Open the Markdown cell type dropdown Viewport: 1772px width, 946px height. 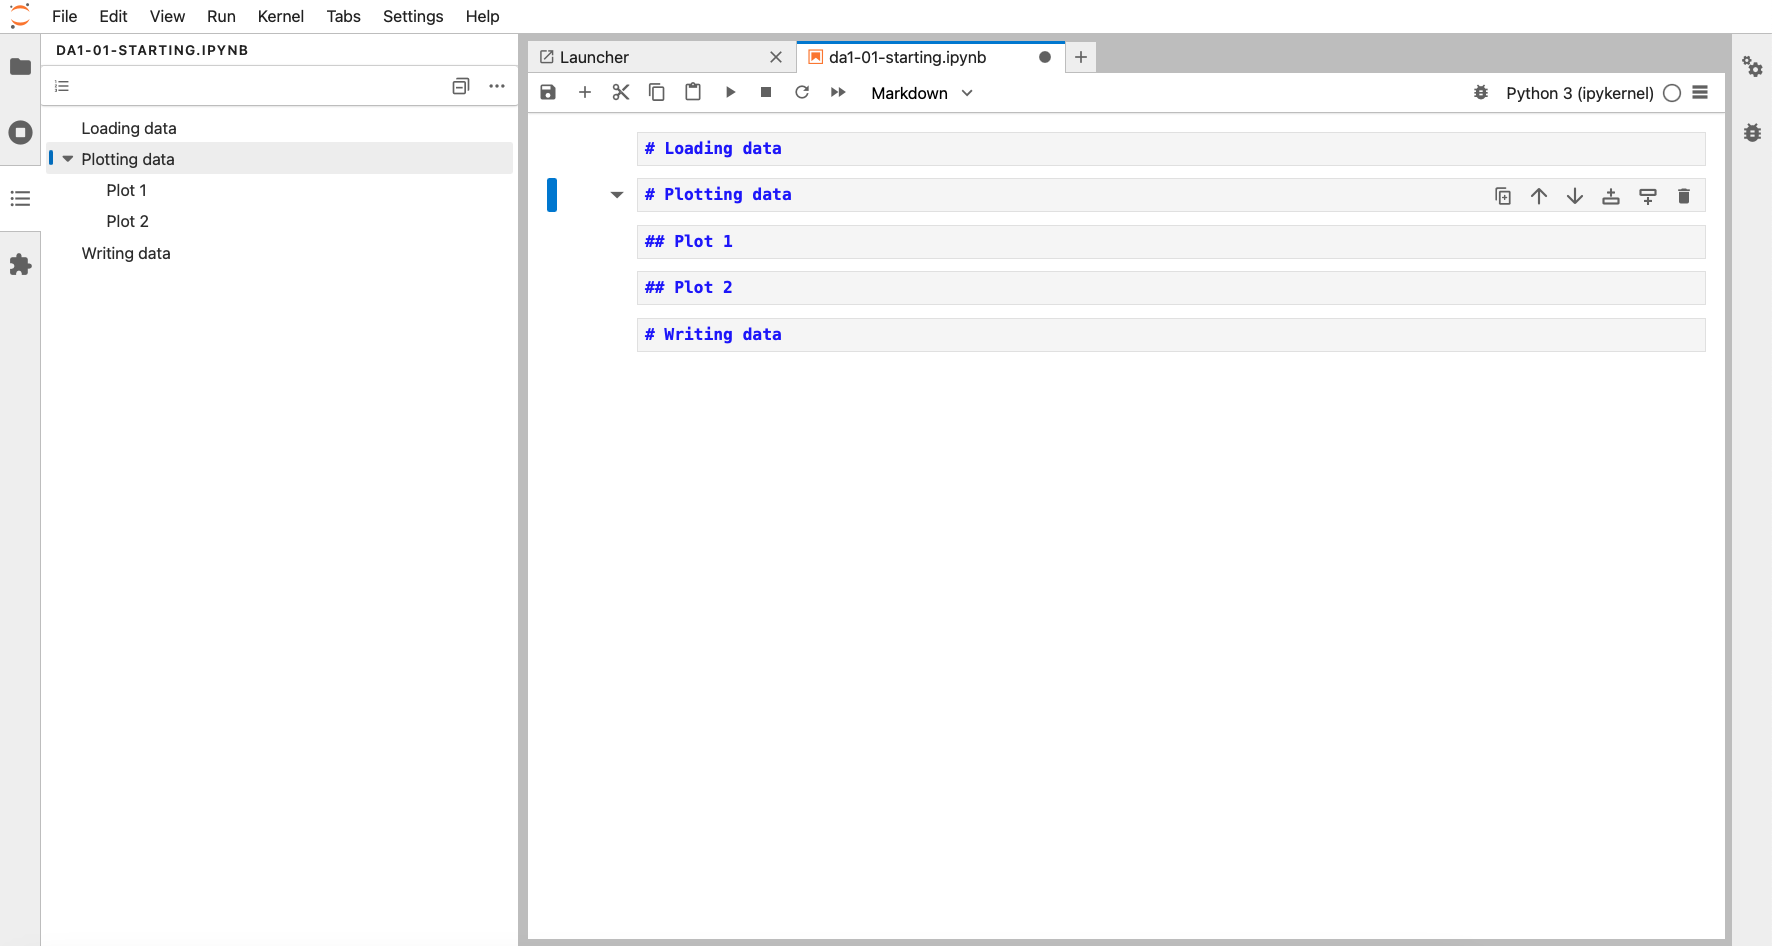pyautogui.click(x=922, y=93)
